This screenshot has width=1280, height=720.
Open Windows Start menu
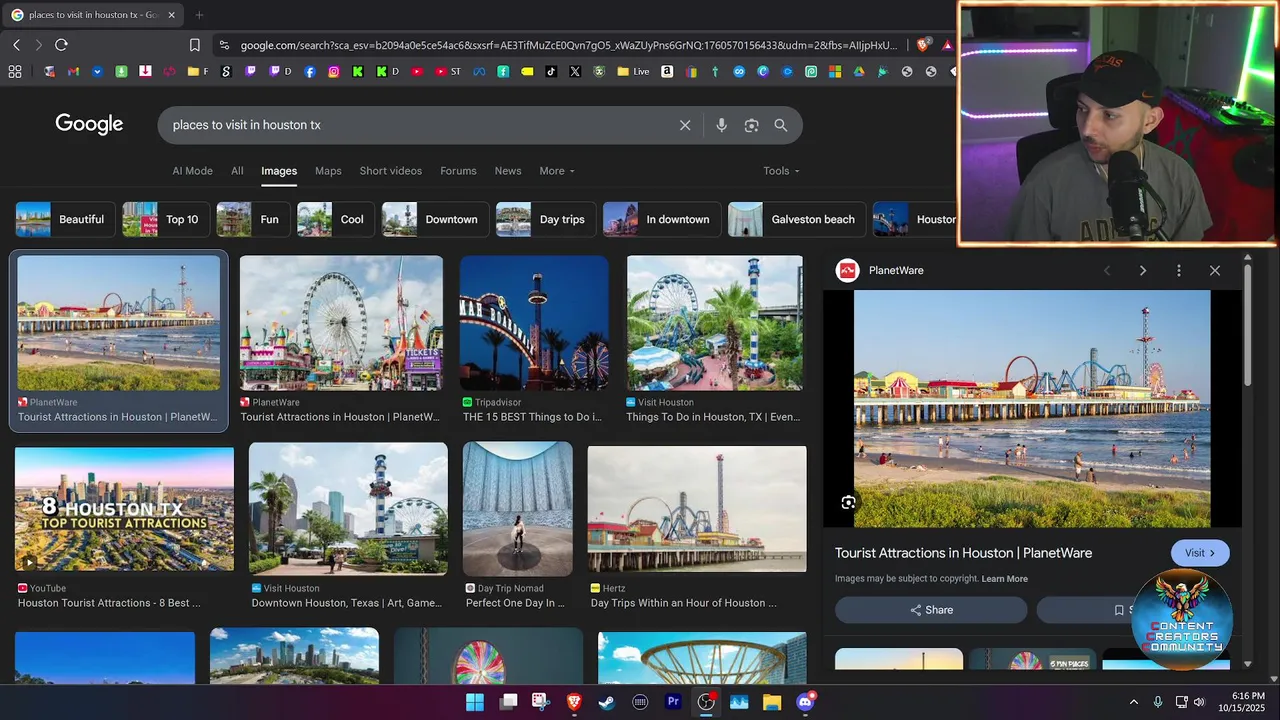475,702
